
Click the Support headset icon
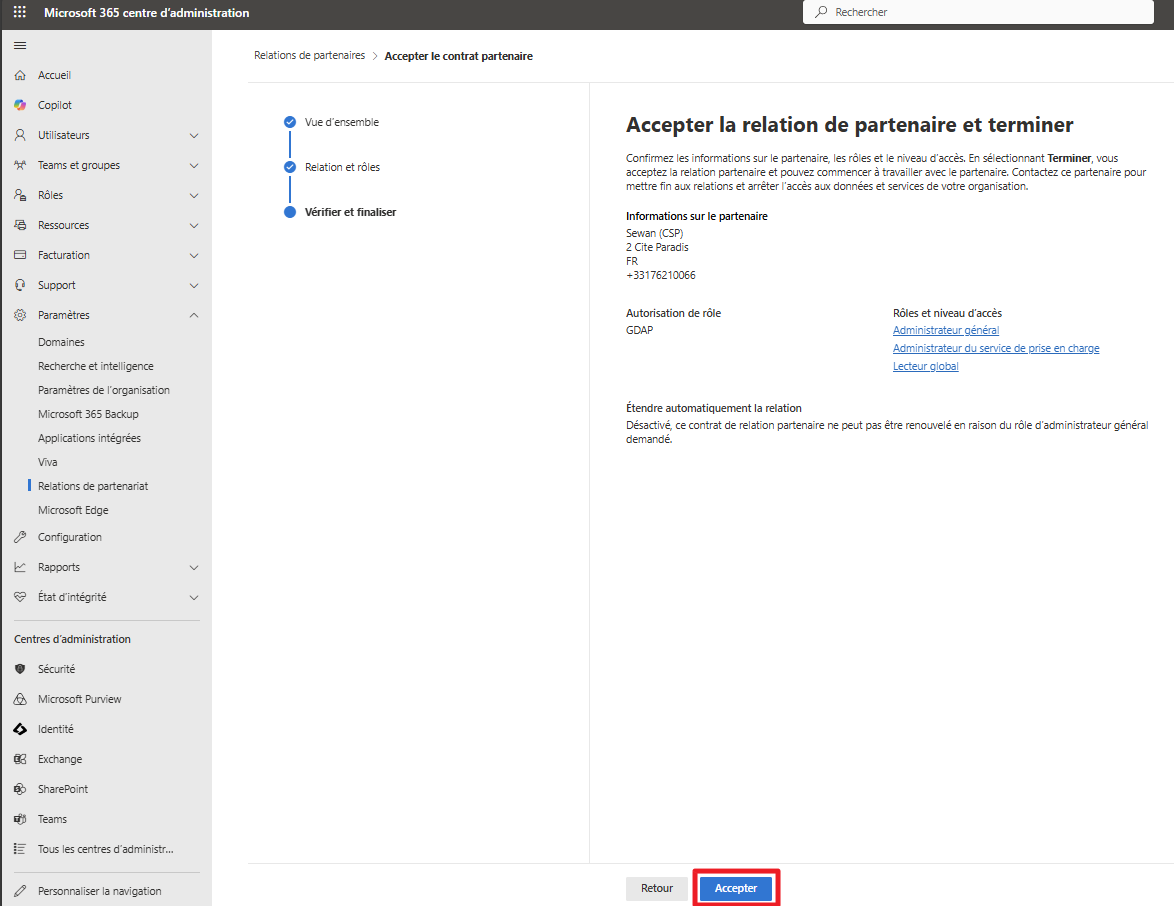[x=20, y=285]
